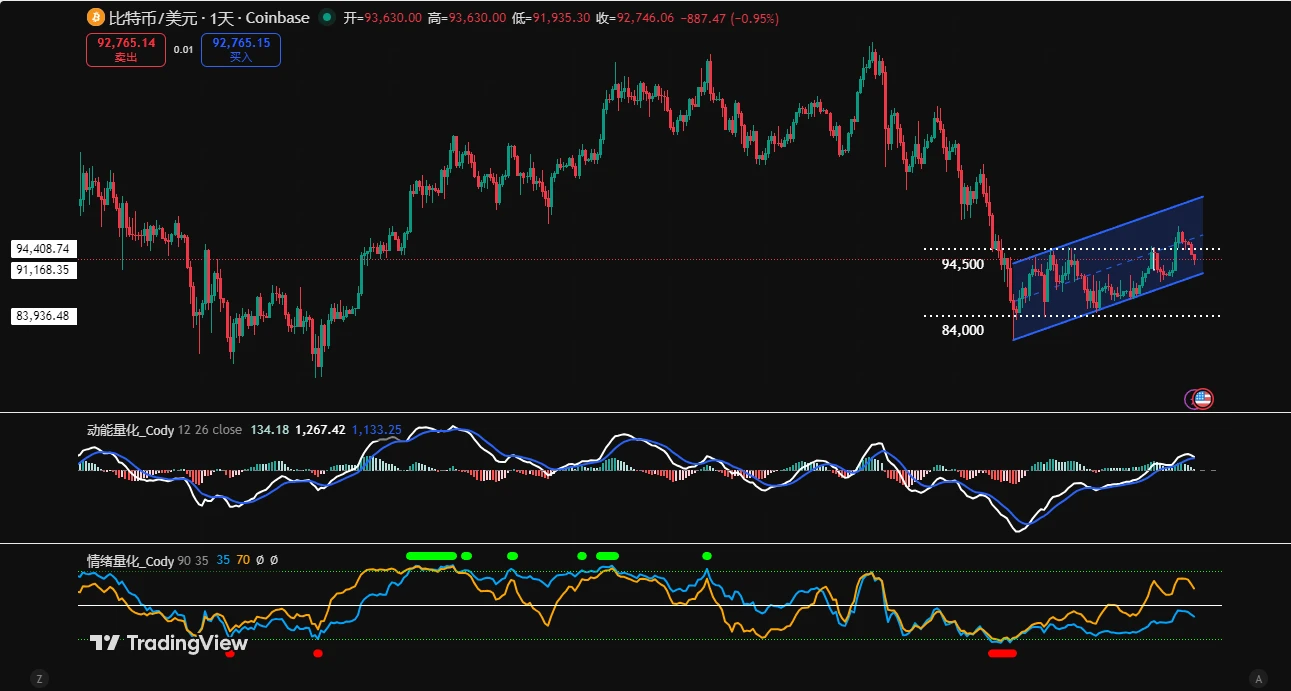Click the round Z button at bottom left

click(38, 677)
